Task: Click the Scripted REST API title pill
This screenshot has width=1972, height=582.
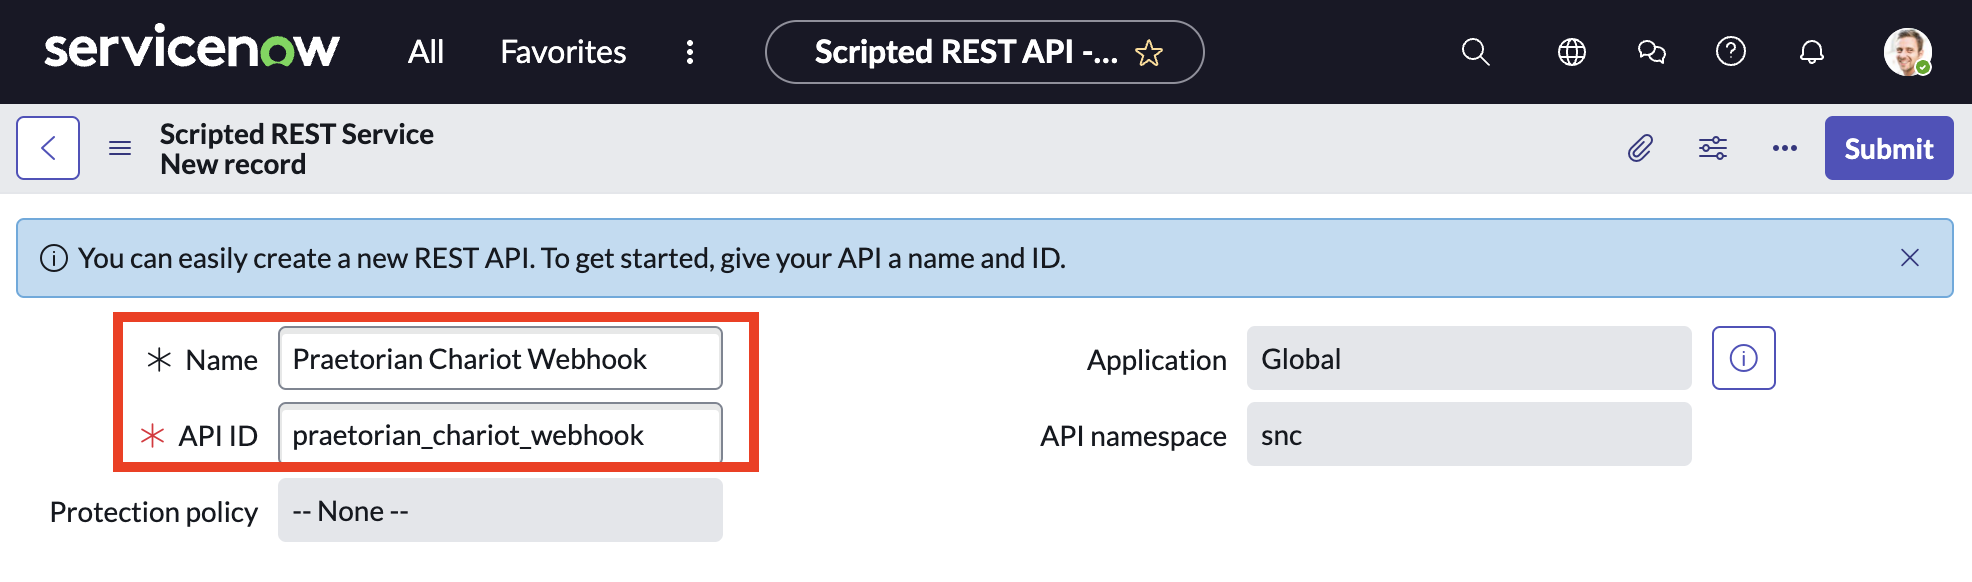Action: click(x=984, y=52)
